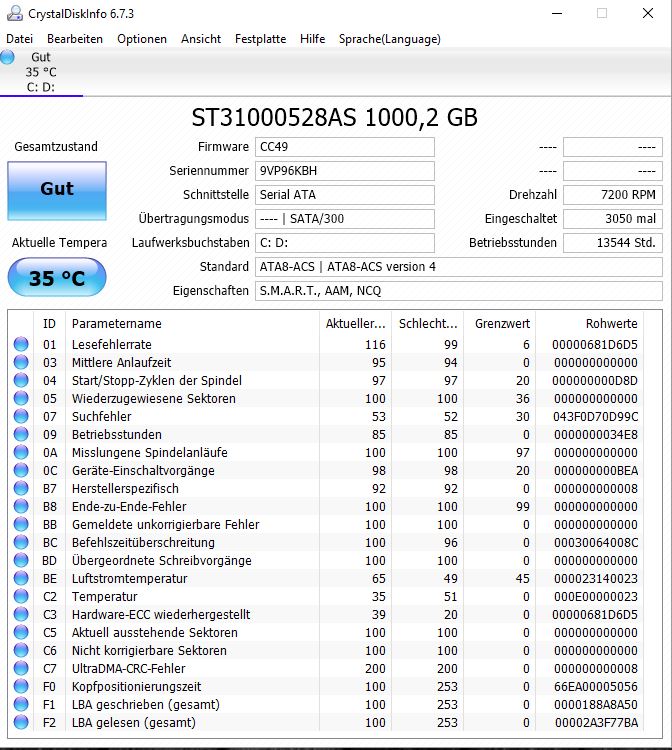Open the Bearbeiten menu
The width and height of the screenshot is (672, 750).
75,39
